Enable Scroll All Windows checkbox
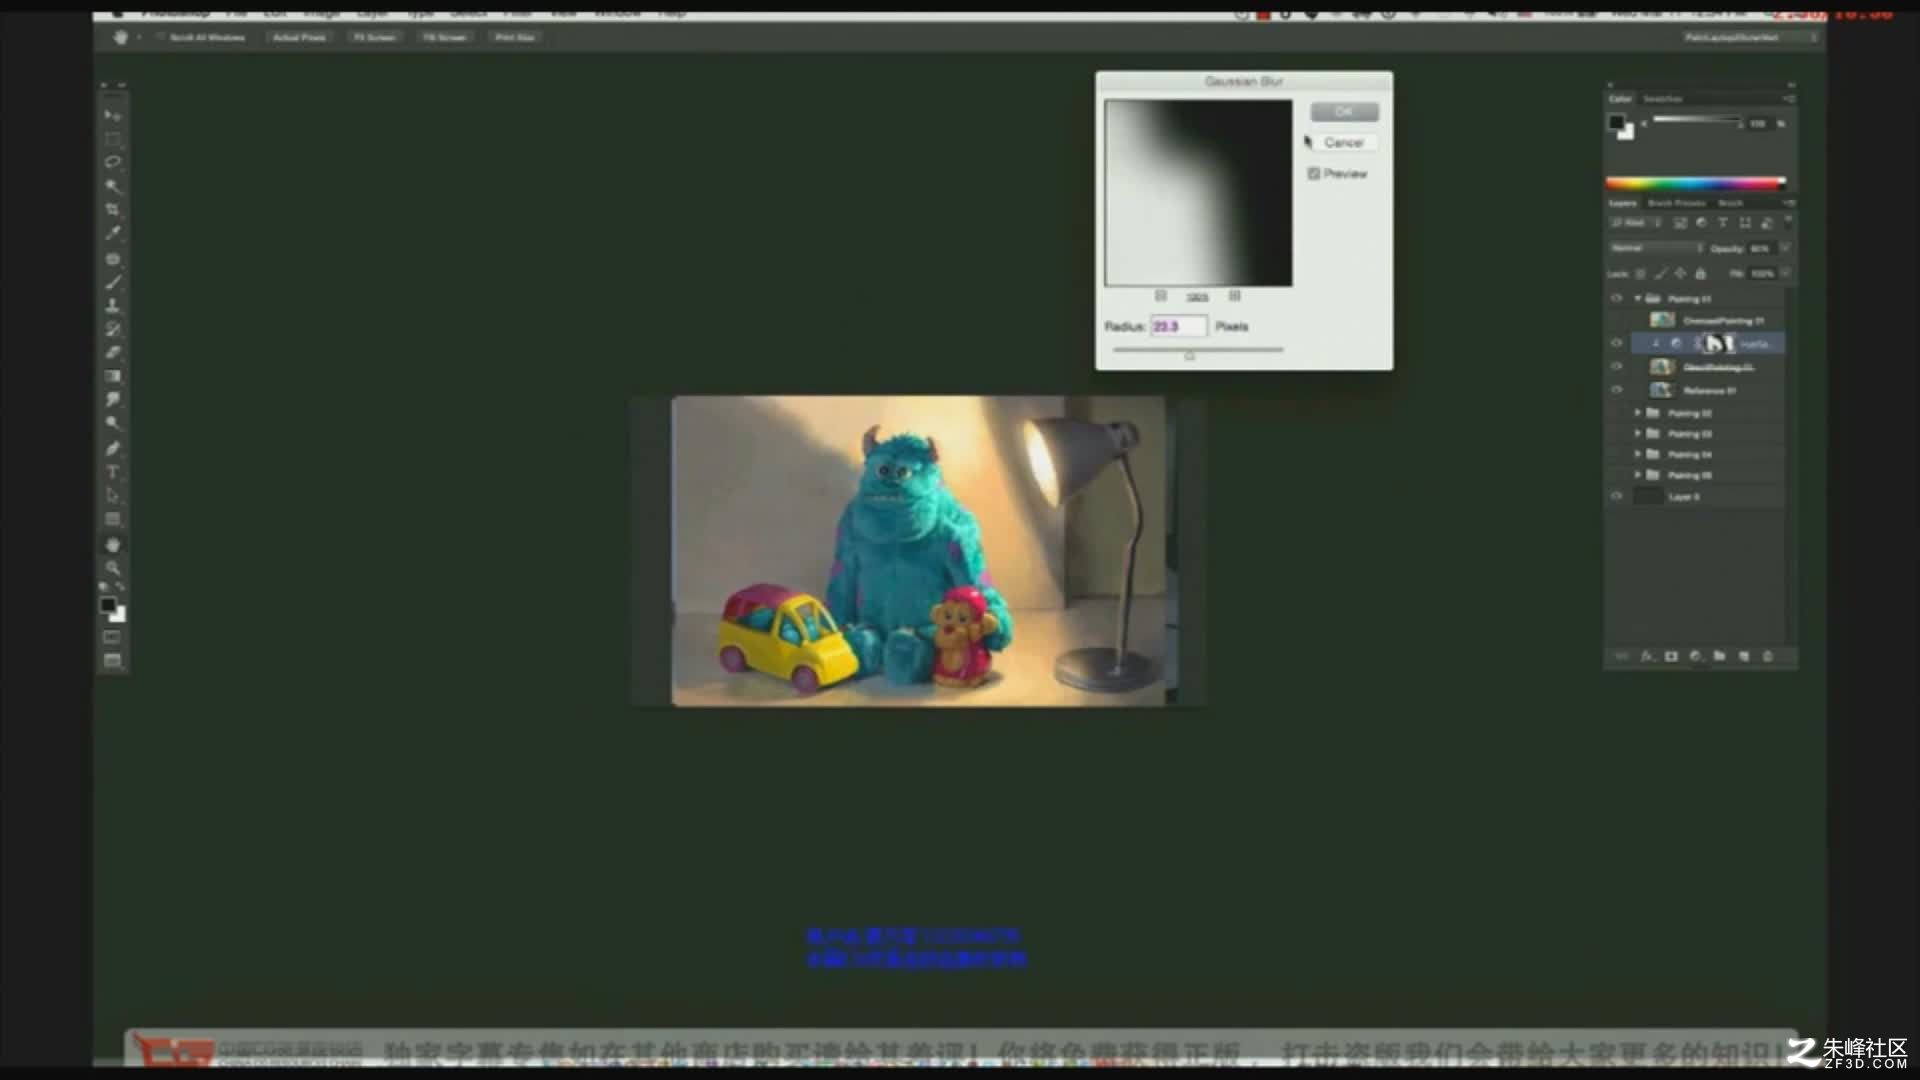Screen dimensions: 1920x1080 [x=160, y=38]
